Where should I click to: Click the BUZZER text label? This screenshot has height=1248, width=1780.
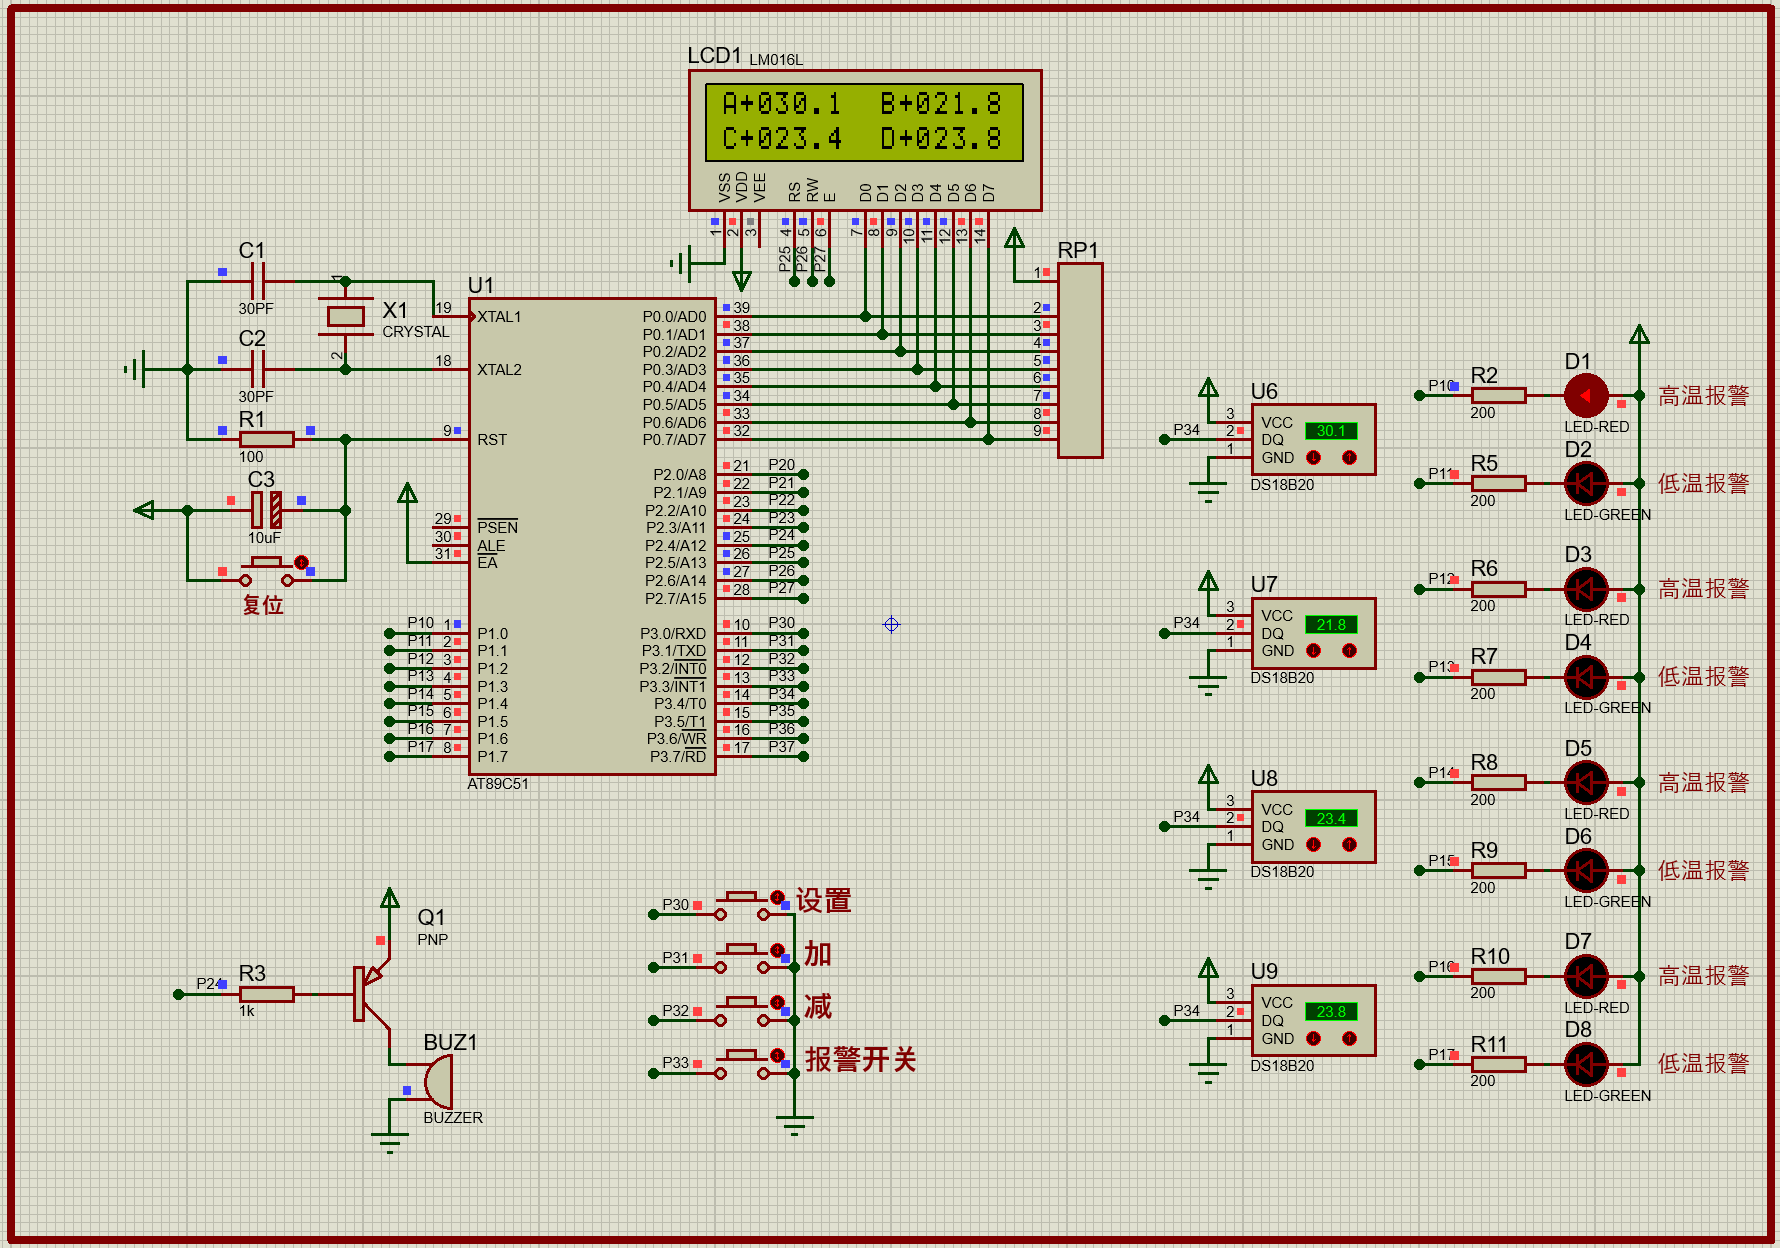(453, 1118)
